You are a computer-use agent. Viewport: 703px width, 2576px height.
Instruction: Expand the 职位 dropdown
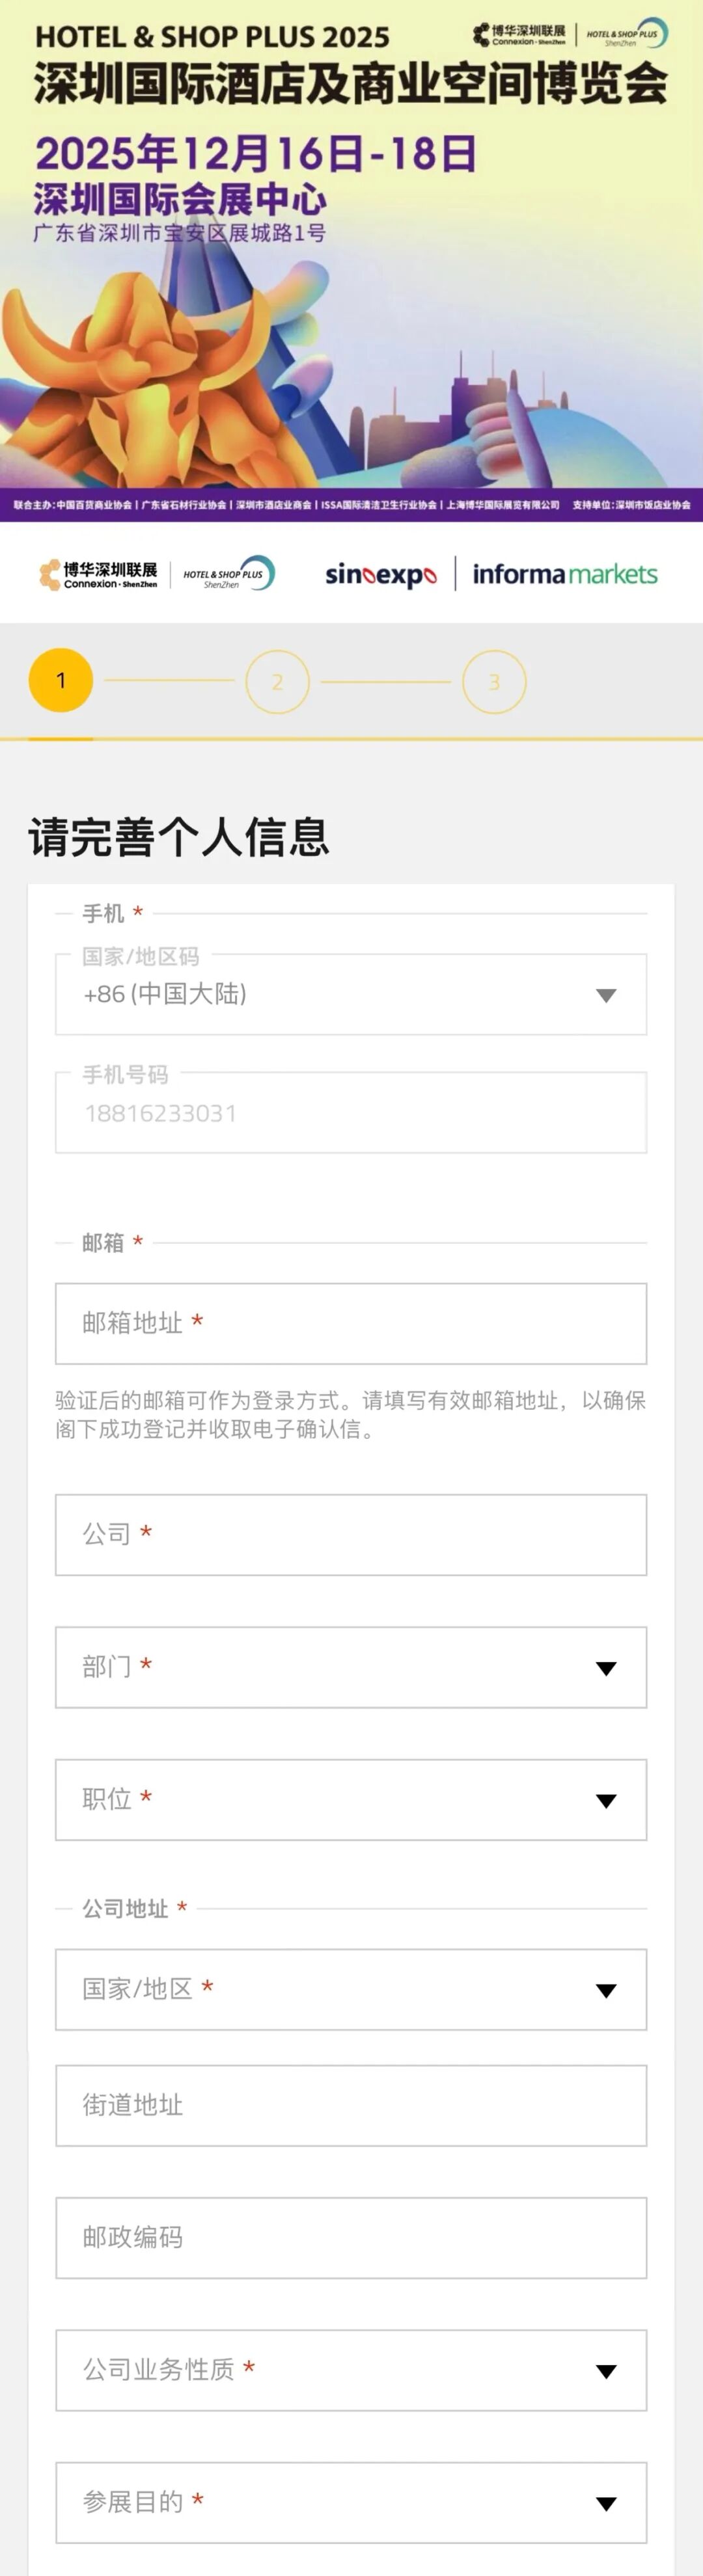coord(351,1800)
